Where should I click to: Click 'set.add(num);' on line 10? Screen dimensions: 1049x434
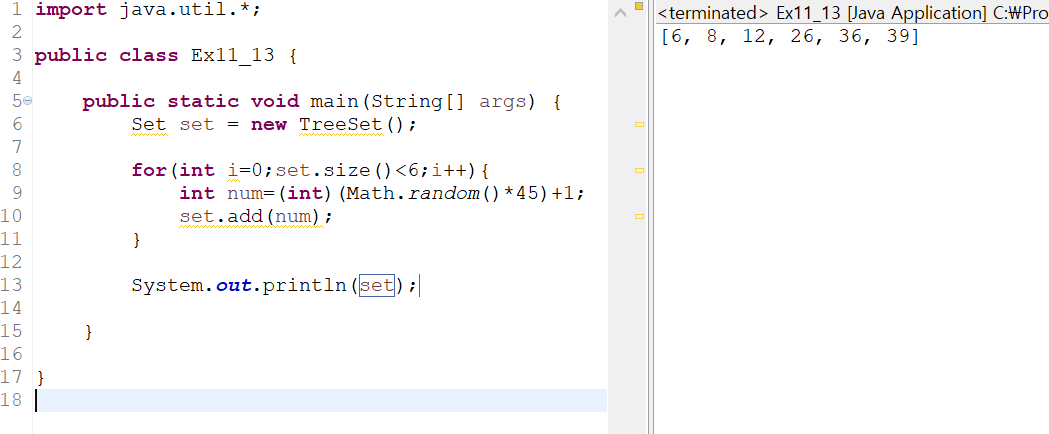point(256,217)
